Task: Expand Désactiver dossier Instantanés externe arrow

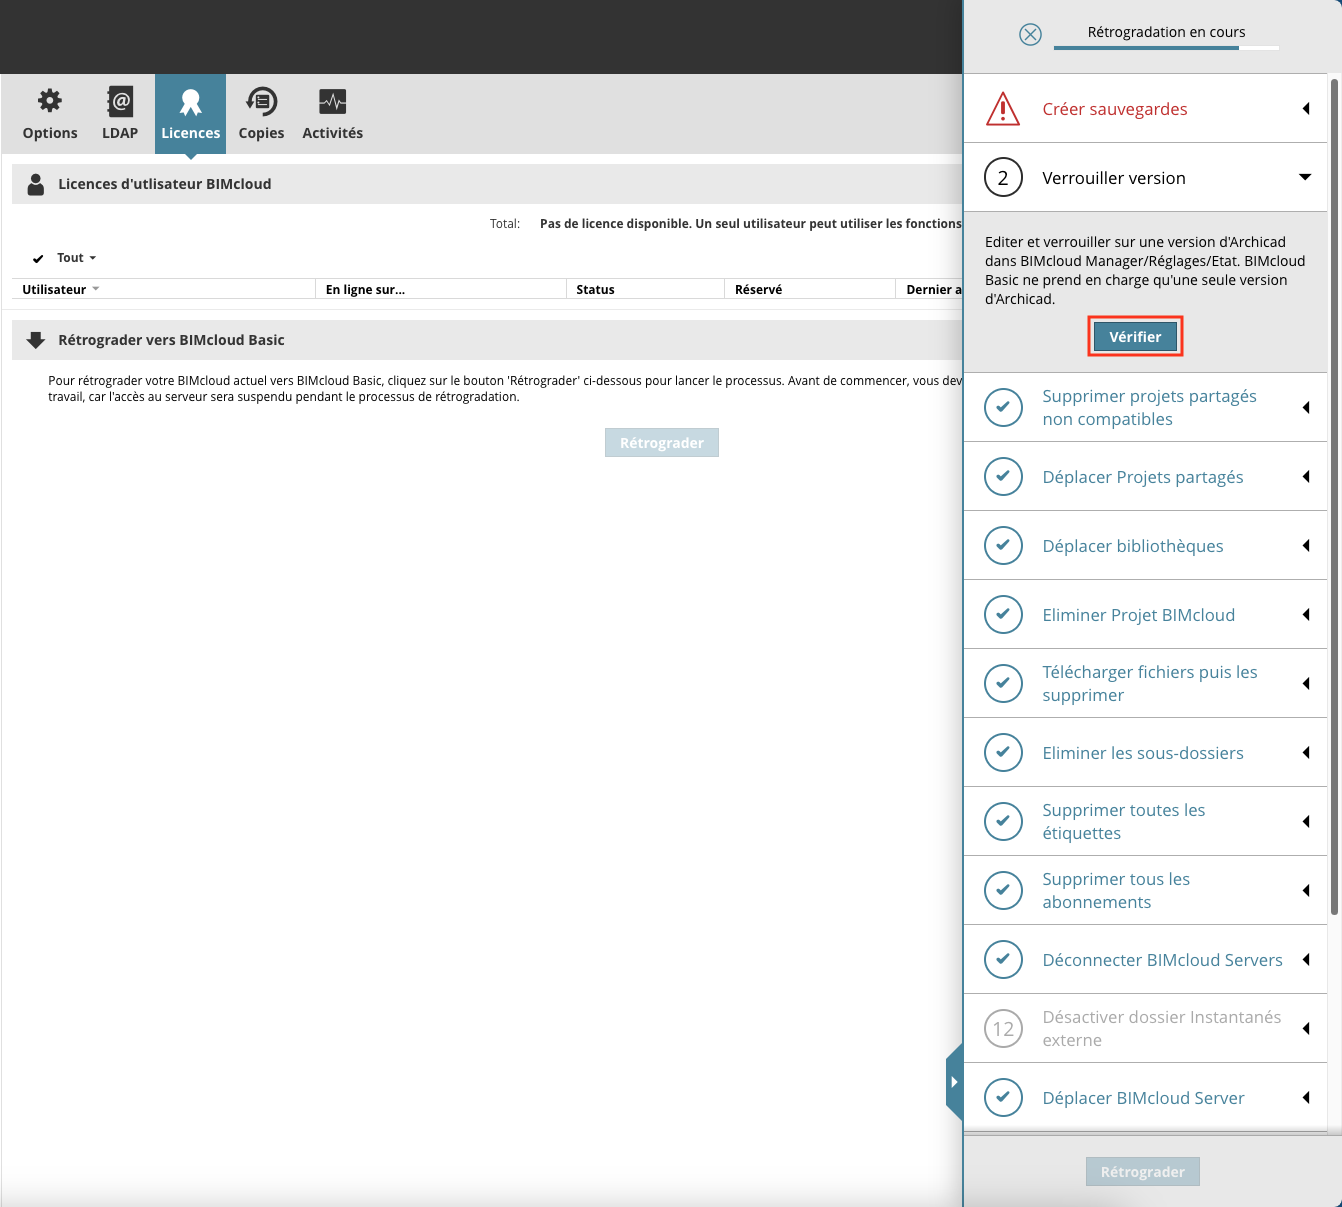Action: [1306, 1028]
